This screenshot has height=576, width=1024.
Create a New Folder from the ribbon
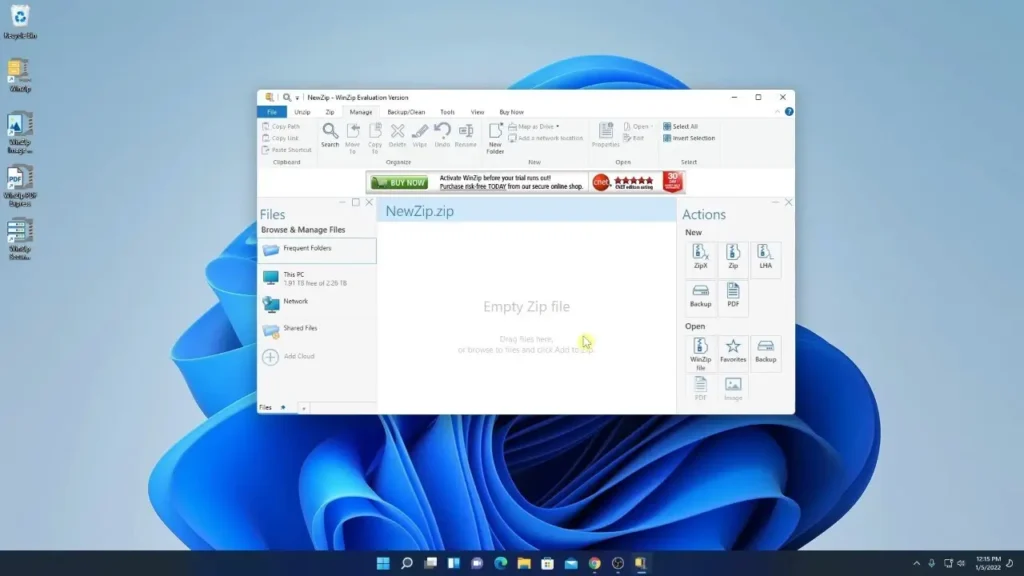tap(495, 138)
